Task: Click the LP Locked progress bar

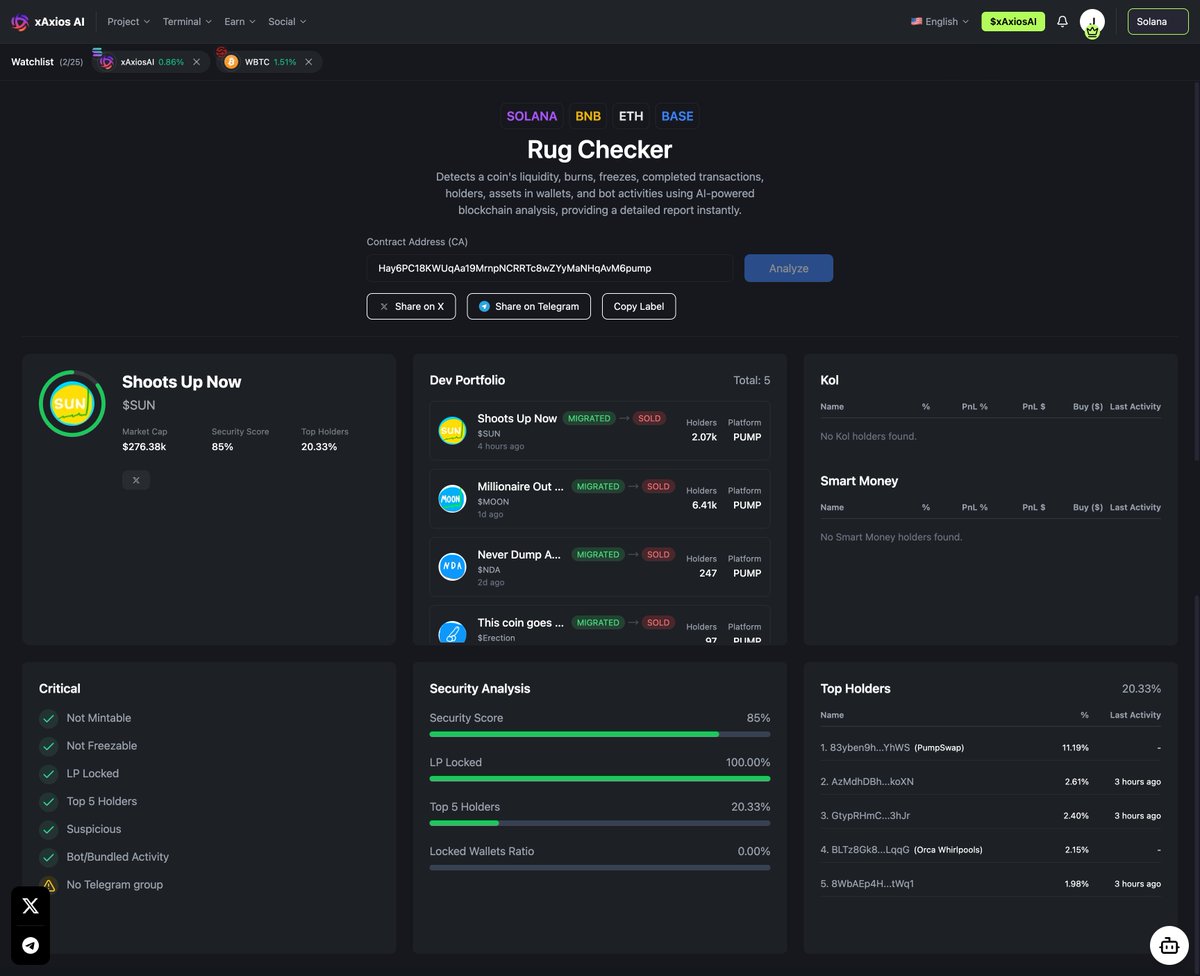Action: [x=600, y=778]
